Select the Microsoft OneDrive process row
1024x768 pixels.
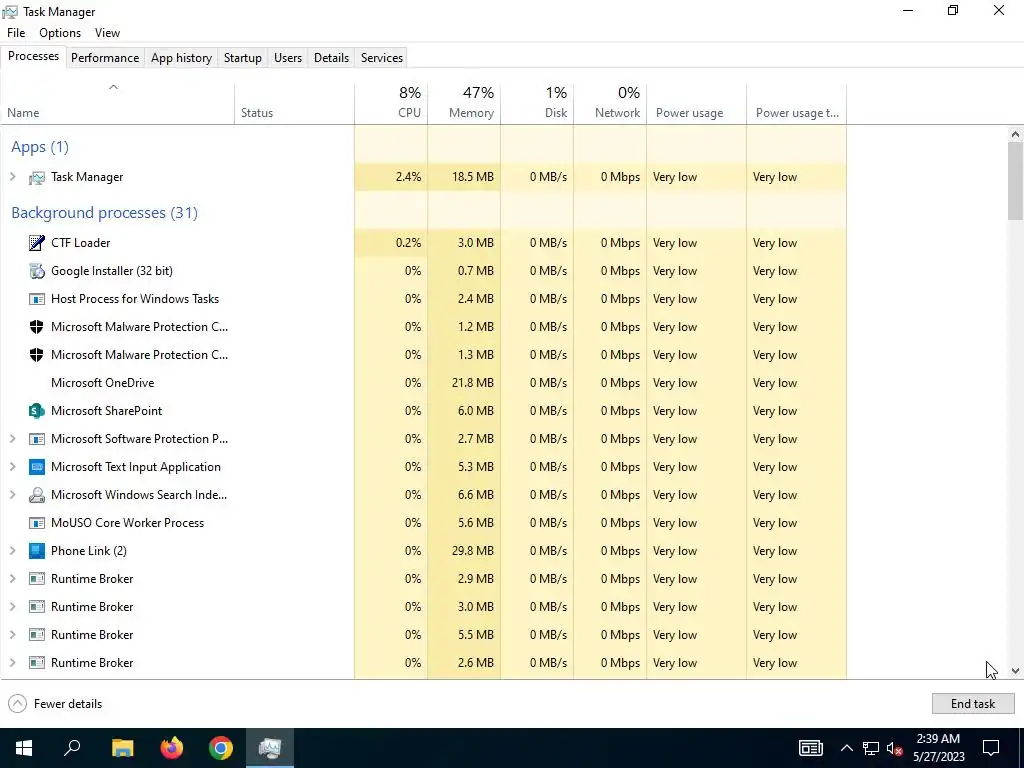(x=423, y=383)
